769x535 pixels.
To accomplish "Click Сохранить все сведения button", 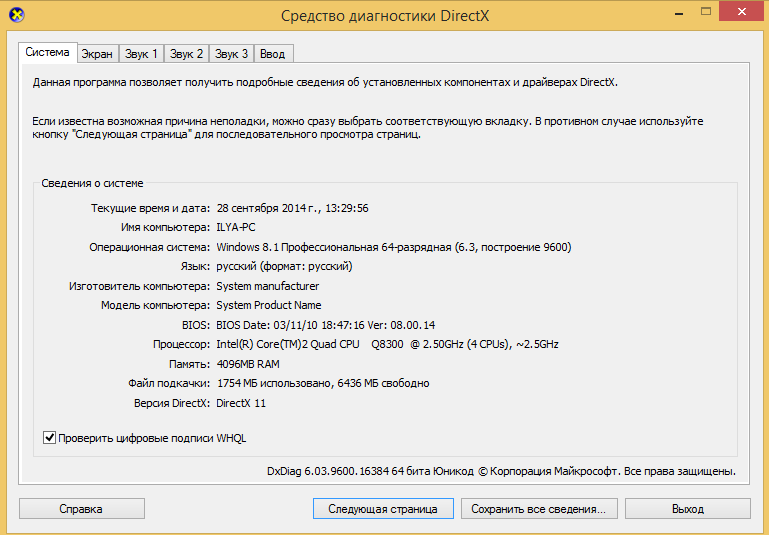I will (539, 509).
